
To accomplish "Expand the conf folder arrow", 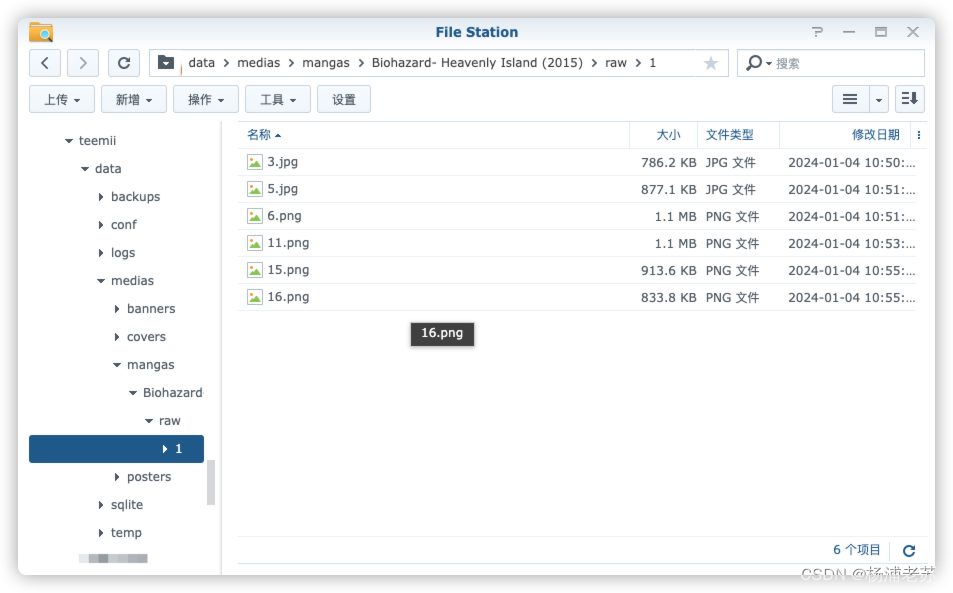I will coord(101,225).
